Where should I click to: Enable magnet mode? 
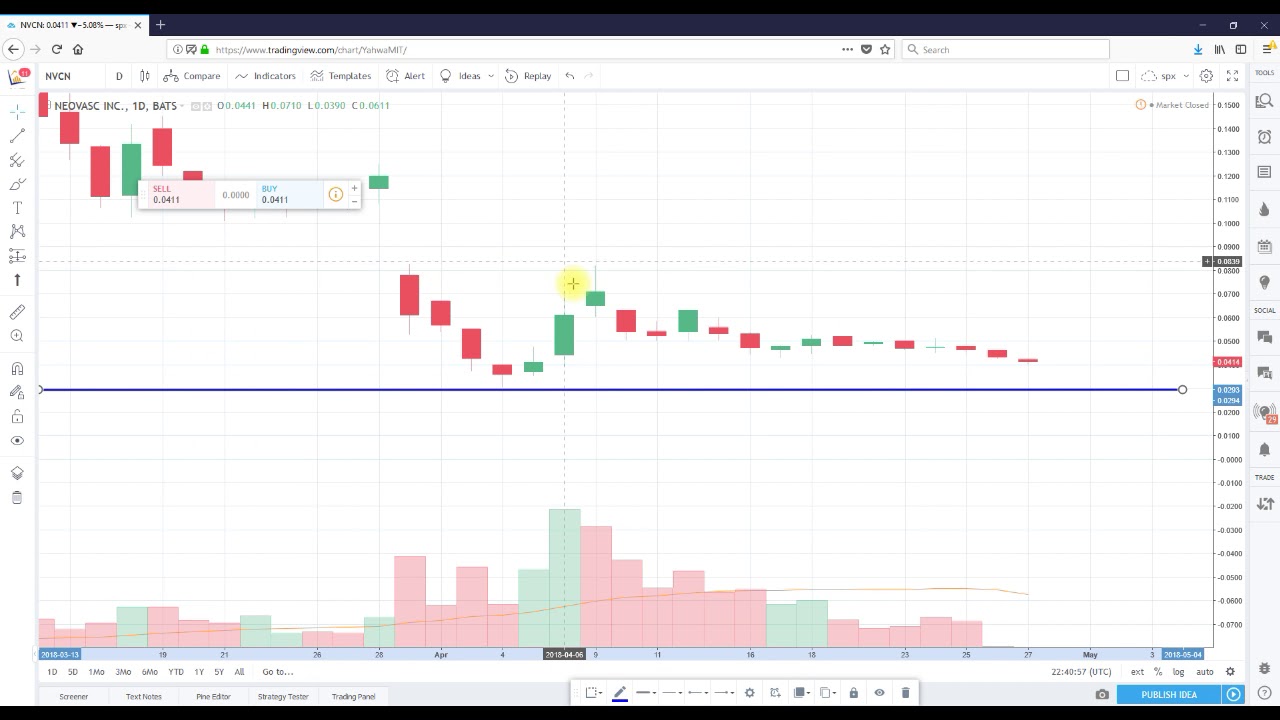(17, 369)
